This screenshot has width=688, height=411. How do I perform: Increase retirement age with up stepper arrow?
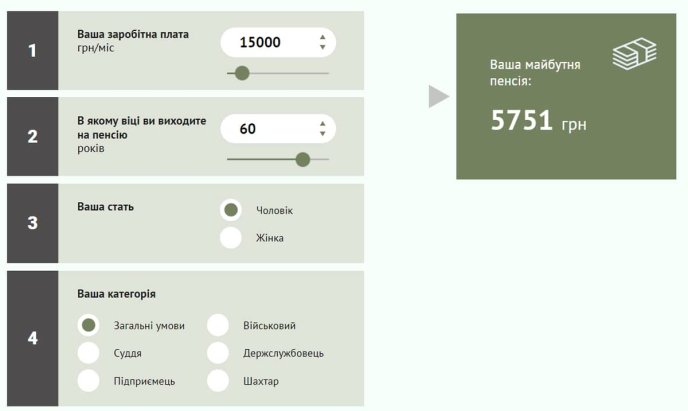322,124
